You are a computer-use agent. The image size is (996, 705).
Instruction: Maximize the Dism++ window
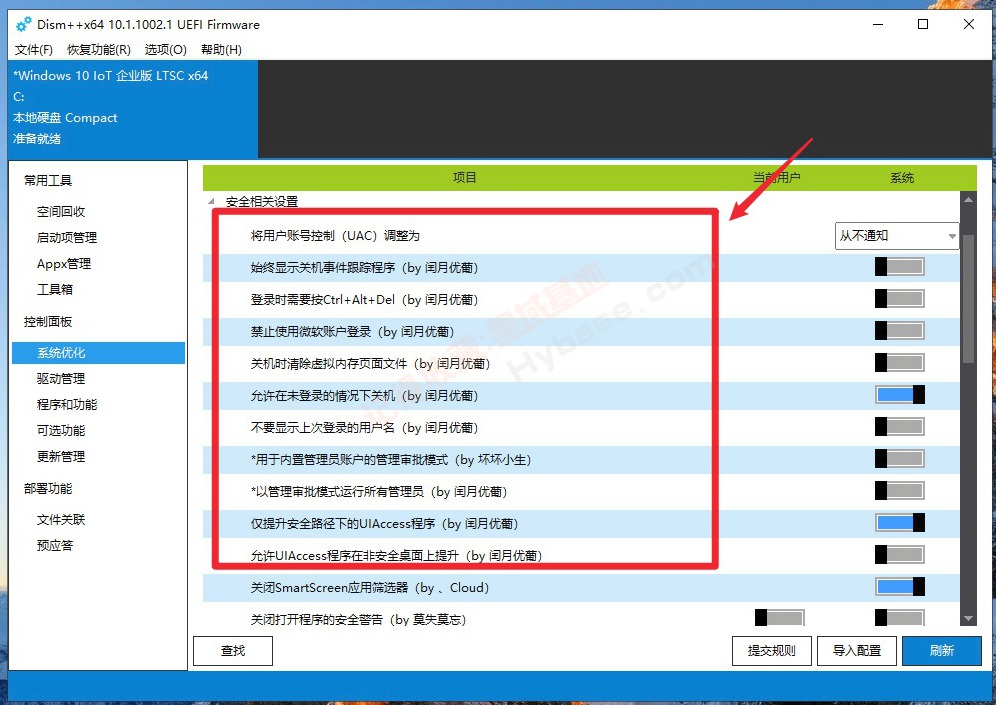click(923, 24)
